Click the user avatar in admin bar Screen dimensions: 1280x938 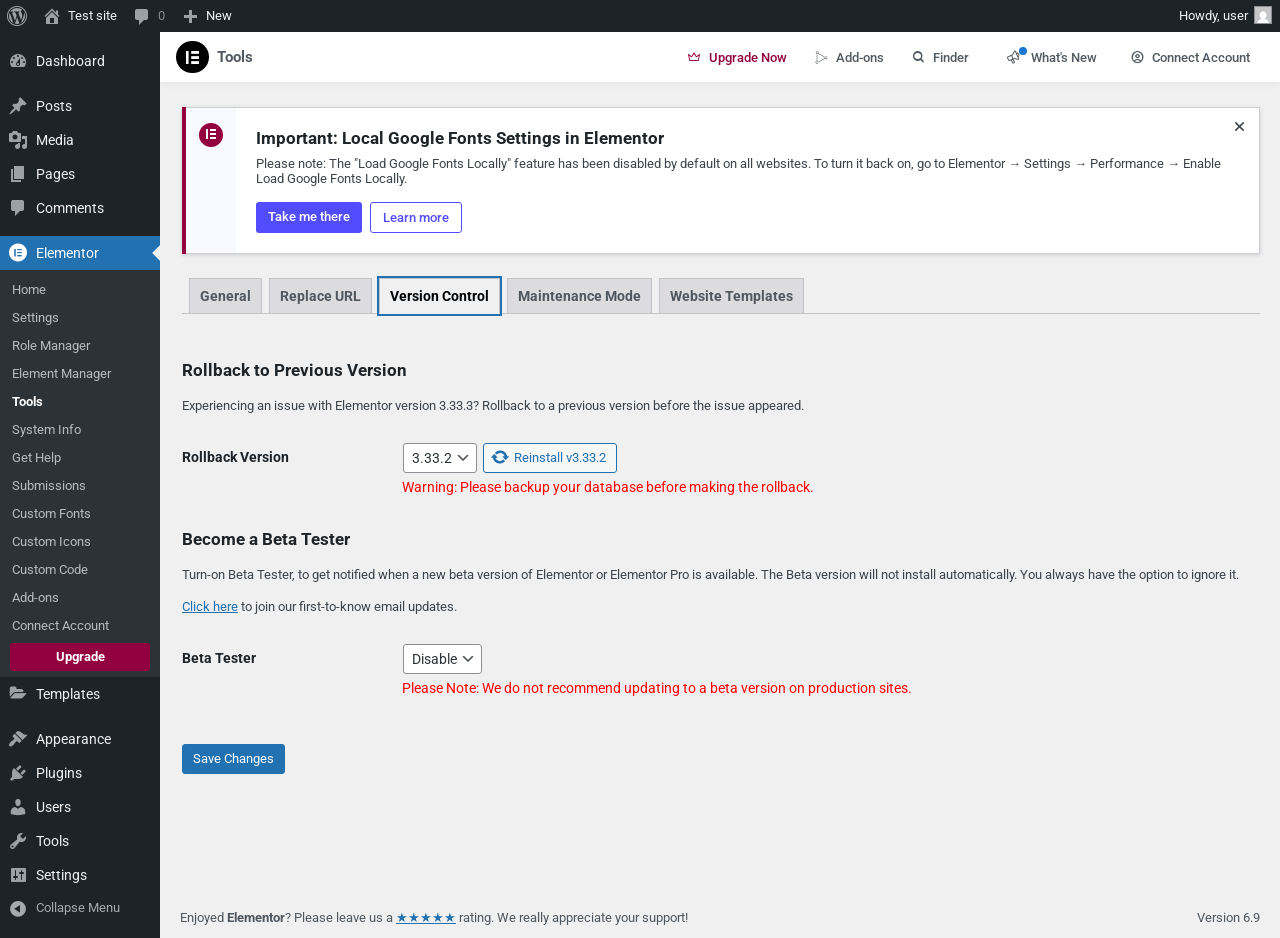(1263, 15)
